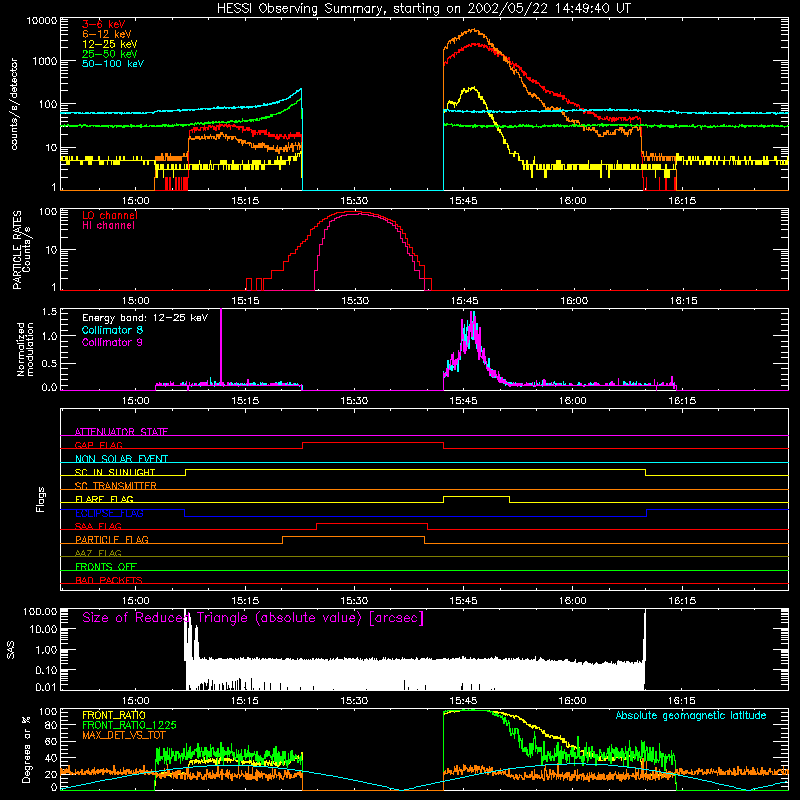Click the Energy band: 12-25 keV label

[145, 318]
